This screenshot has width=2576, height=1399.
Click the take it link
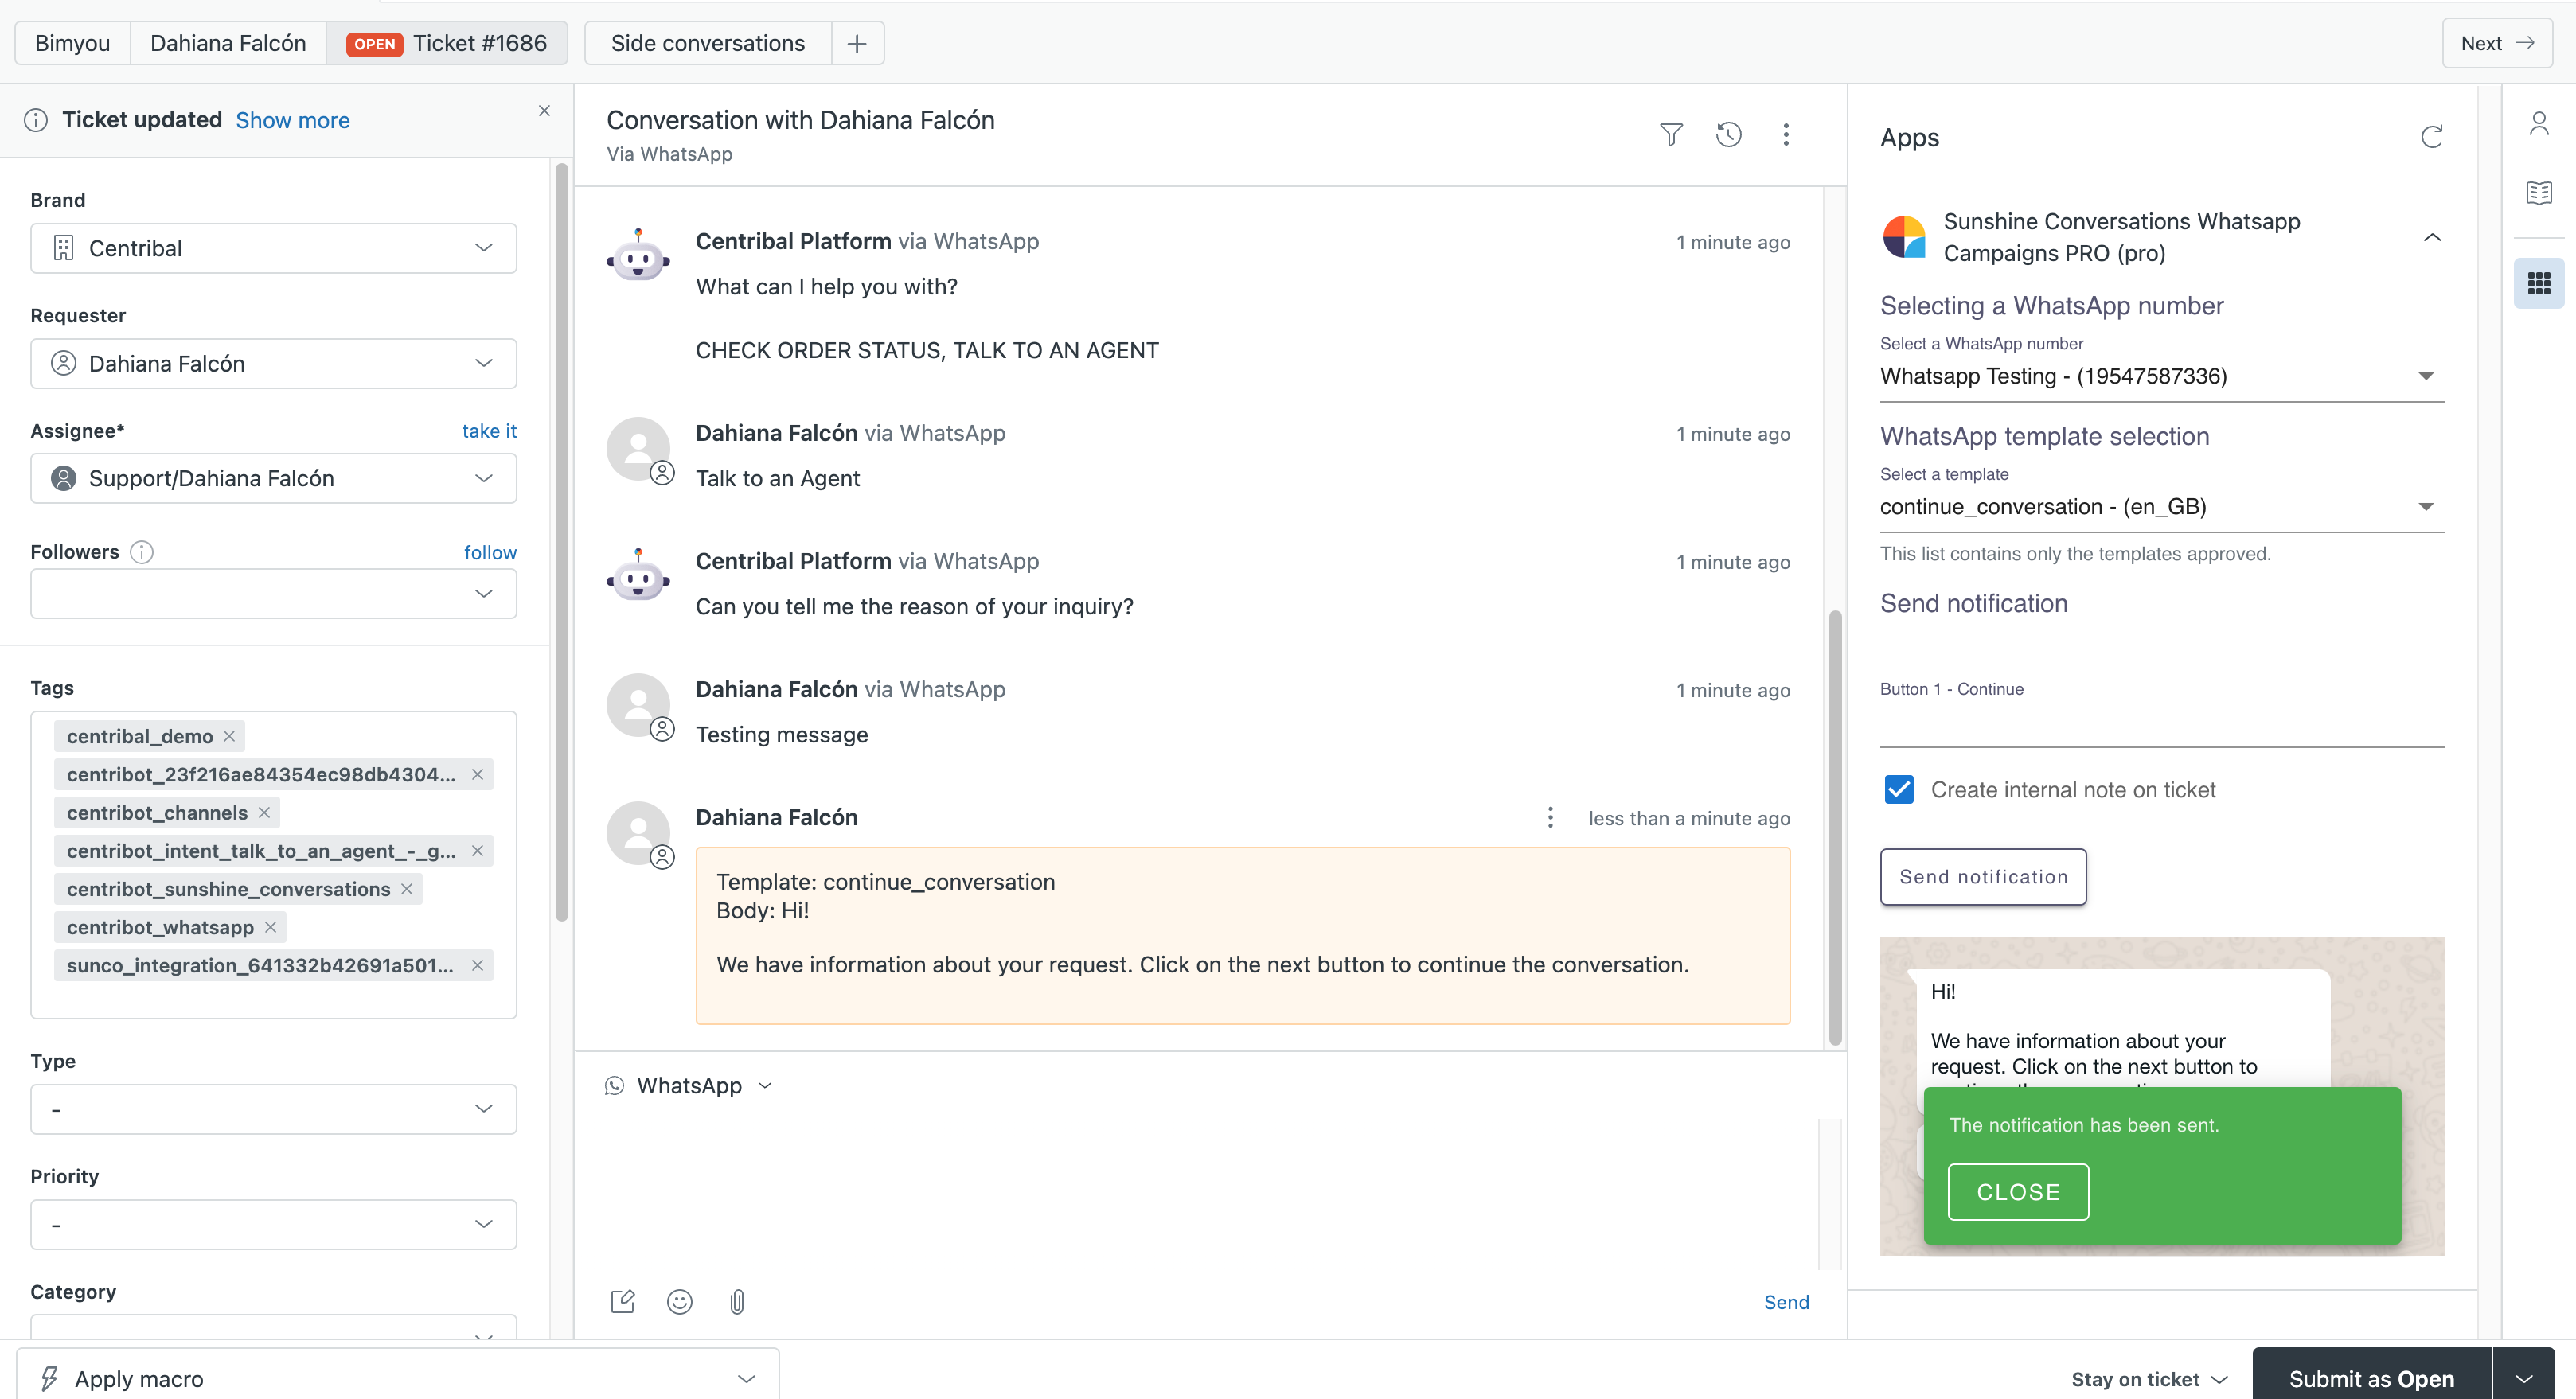(x=489, y=431)
